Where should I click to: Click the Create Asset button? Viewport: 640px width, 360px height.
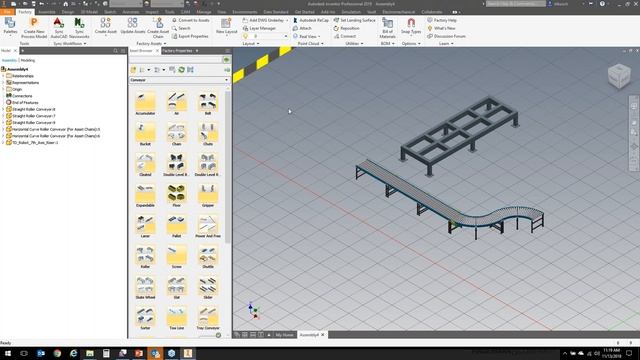106,26
